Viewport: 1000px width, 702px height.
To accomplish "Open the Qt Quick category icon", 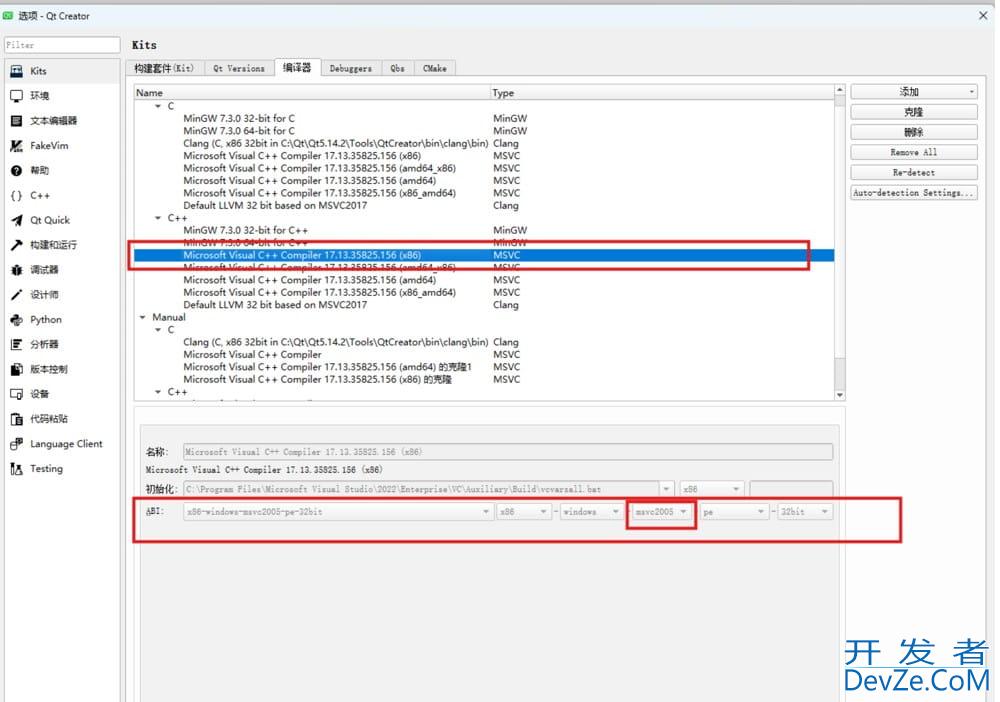I will [17, 220].
